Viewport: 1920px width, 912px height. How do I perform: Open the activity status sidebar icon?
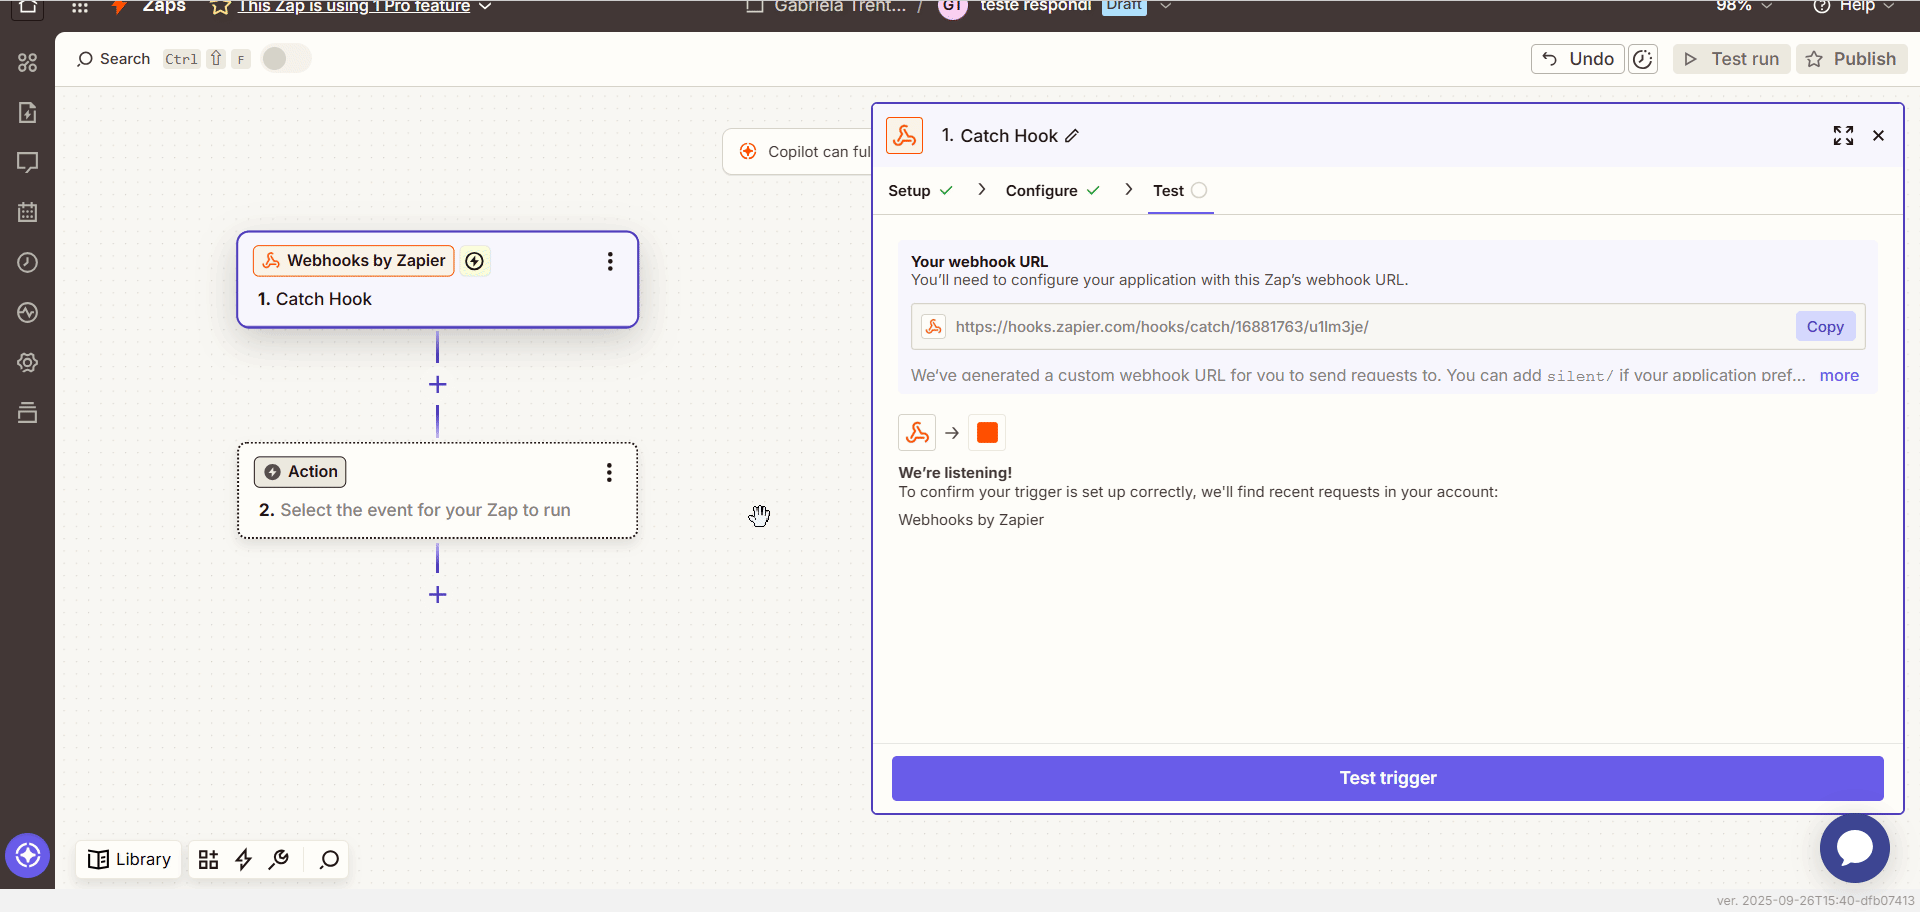click(x=27, y=312)
